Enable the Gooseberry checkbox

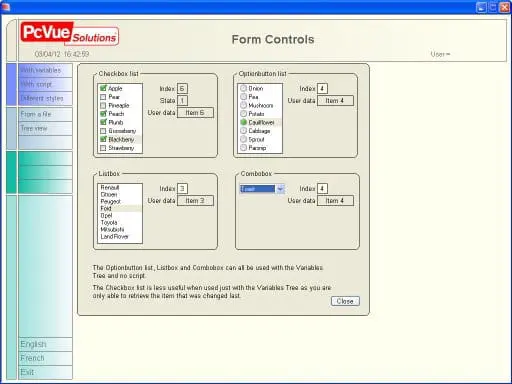pyautogui.click(x=103, y=131)
